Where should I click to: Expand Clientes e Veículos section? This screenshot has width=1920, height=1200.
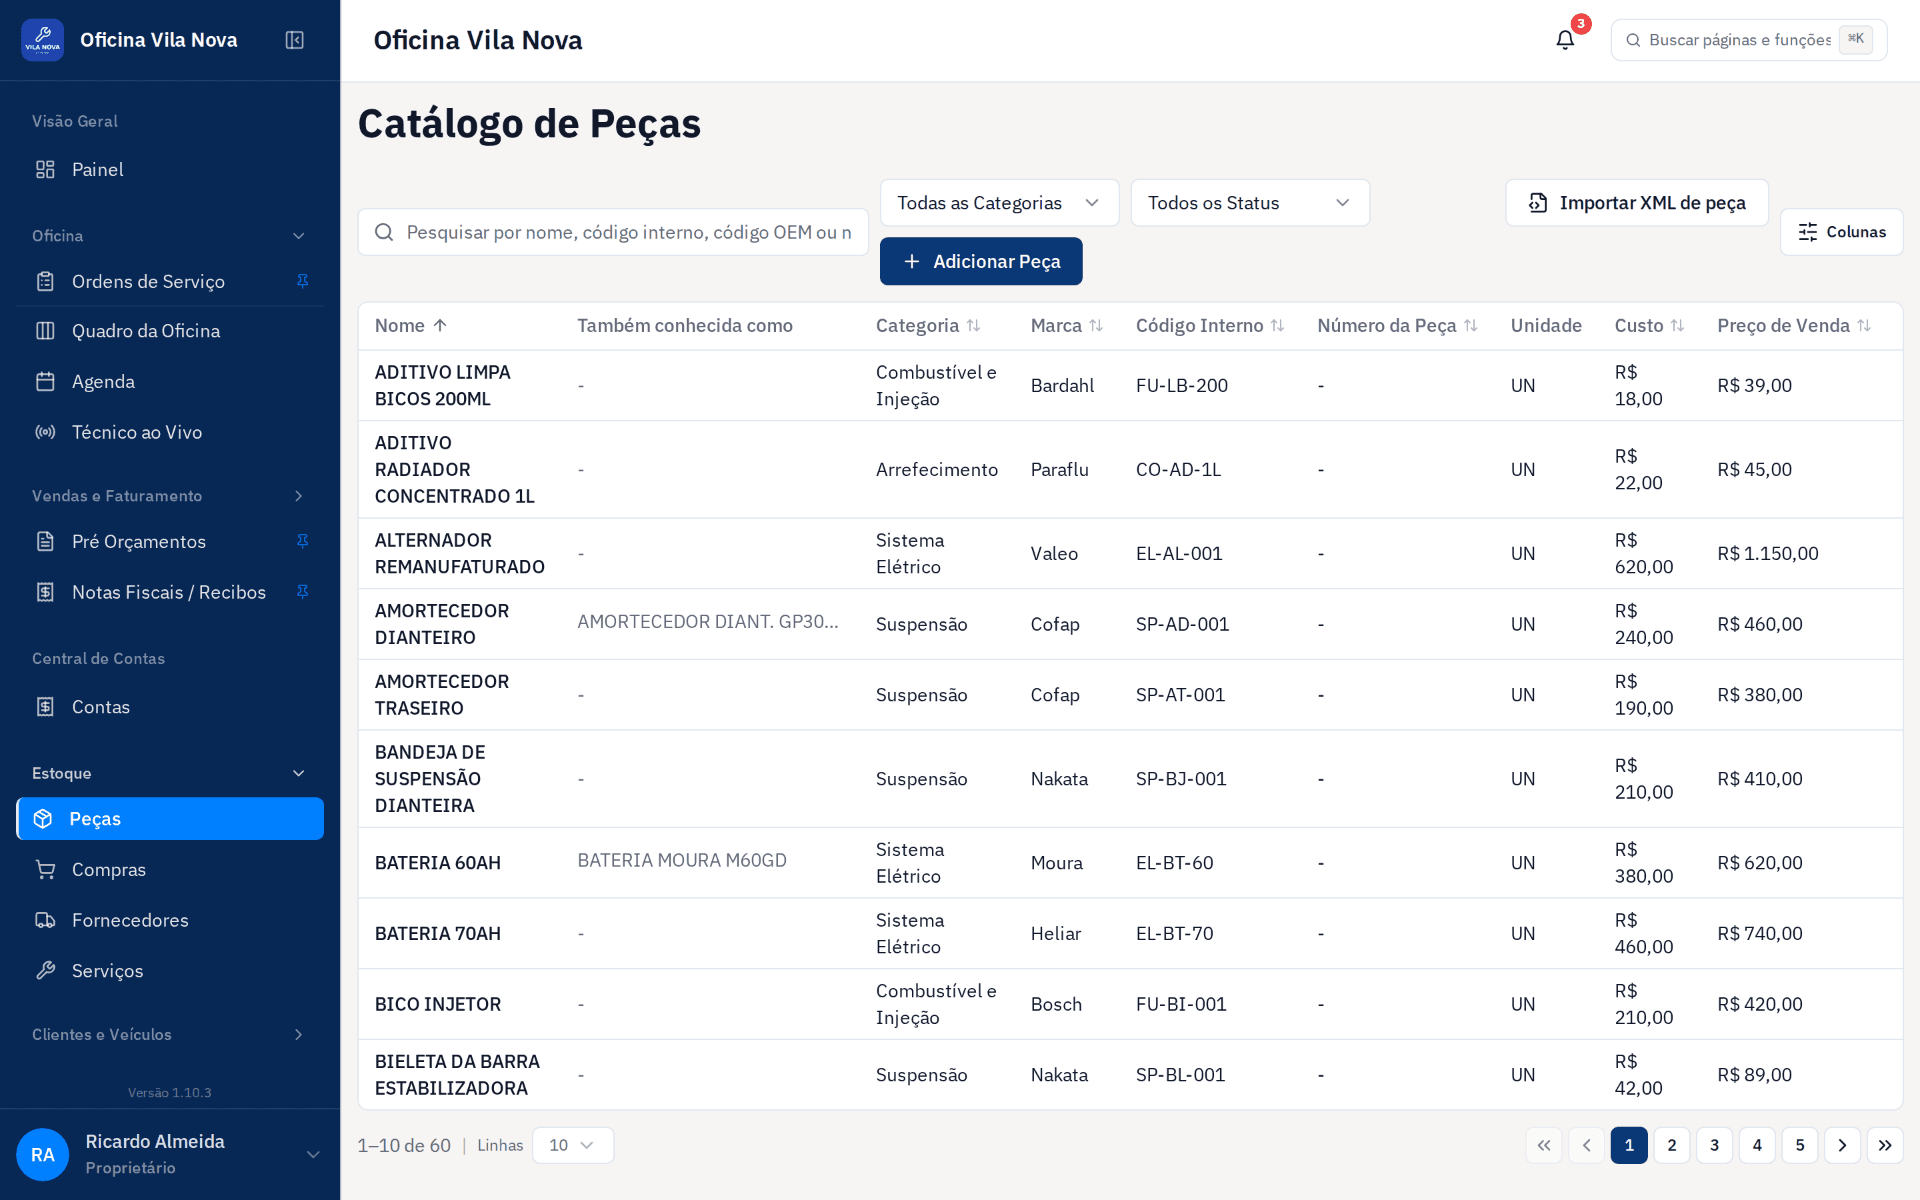298,1034
